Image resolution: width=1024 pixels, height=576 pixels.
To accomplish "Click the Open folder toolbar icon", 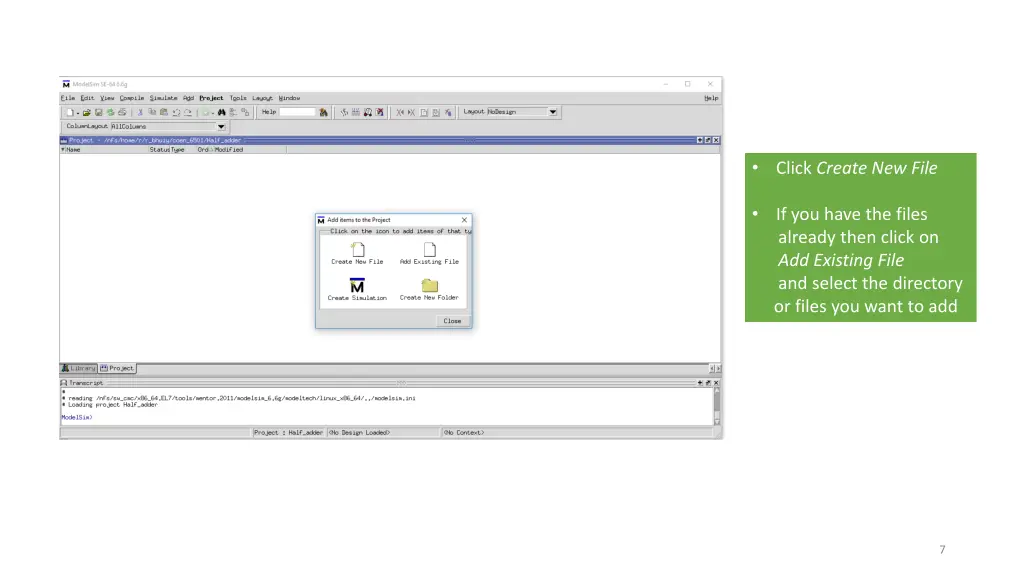I will (86, 112).
